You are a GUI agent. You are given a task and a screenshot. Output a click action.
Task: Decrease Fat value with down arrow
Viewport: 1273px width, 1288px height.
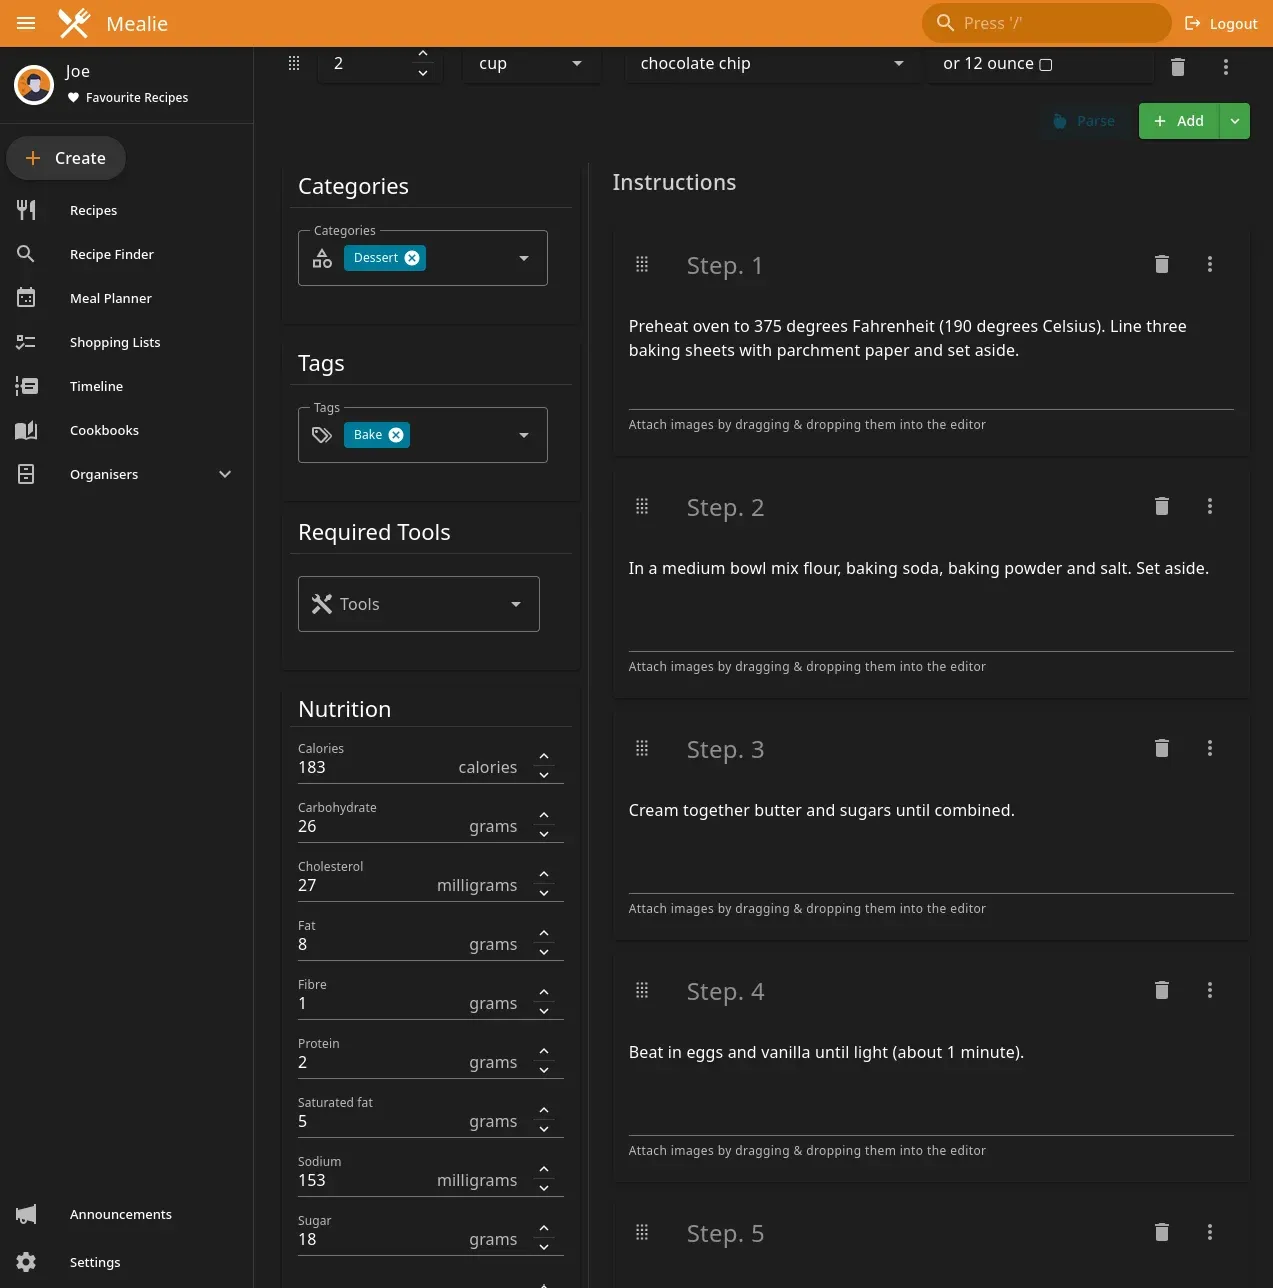tap(544, 952)
